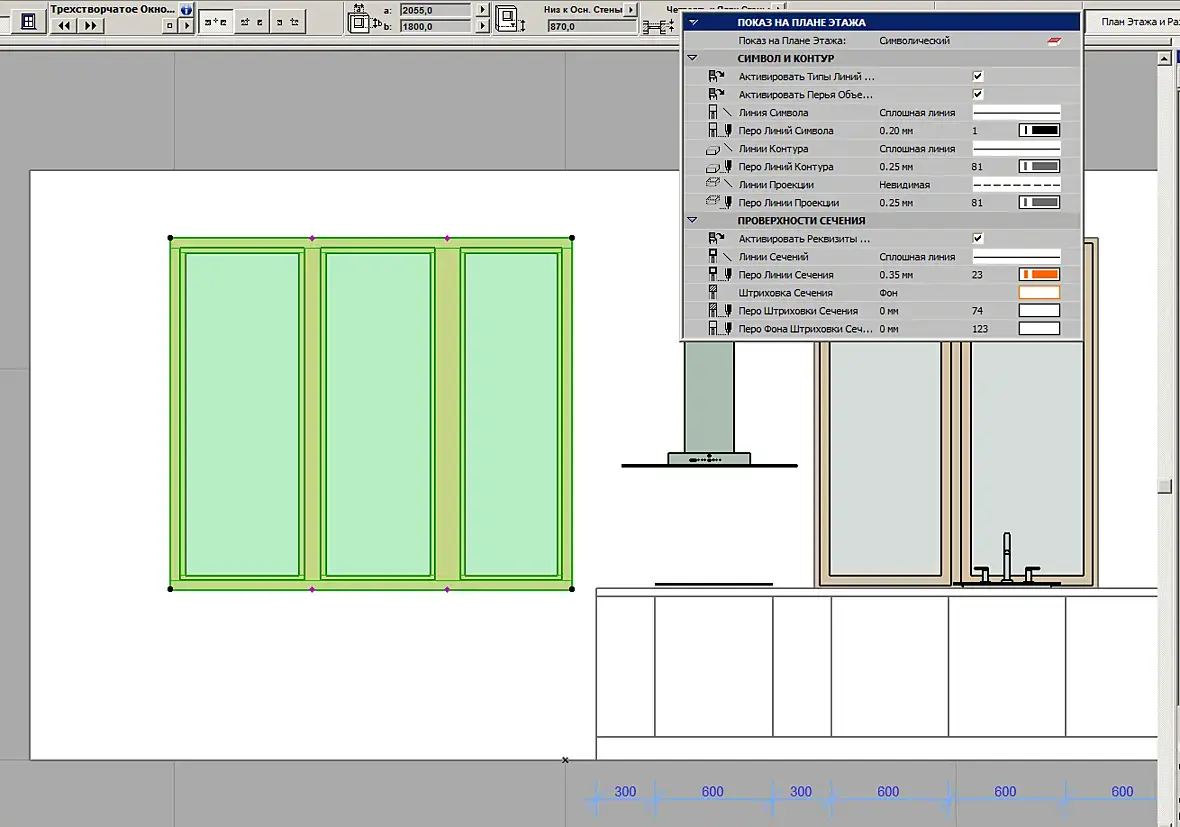
Task: Collapse the 'Символ и Контур' section
Action: [x=692, y=59]
